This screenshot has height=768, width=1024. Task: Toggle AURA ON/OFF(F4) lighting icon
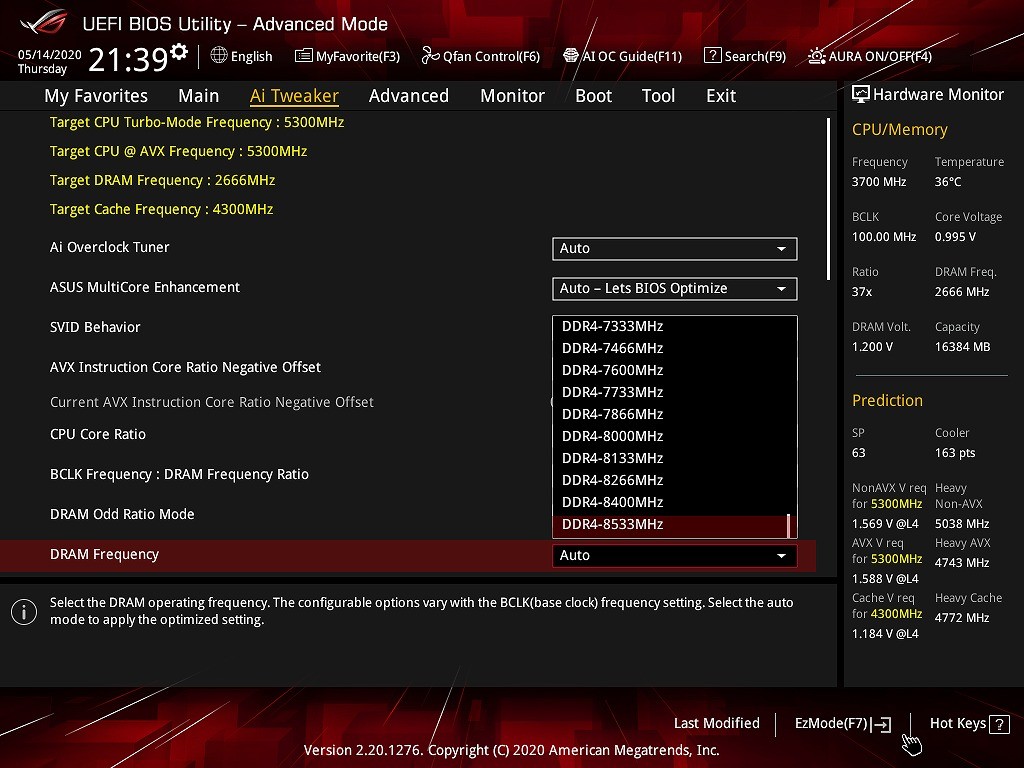(817, 56)
